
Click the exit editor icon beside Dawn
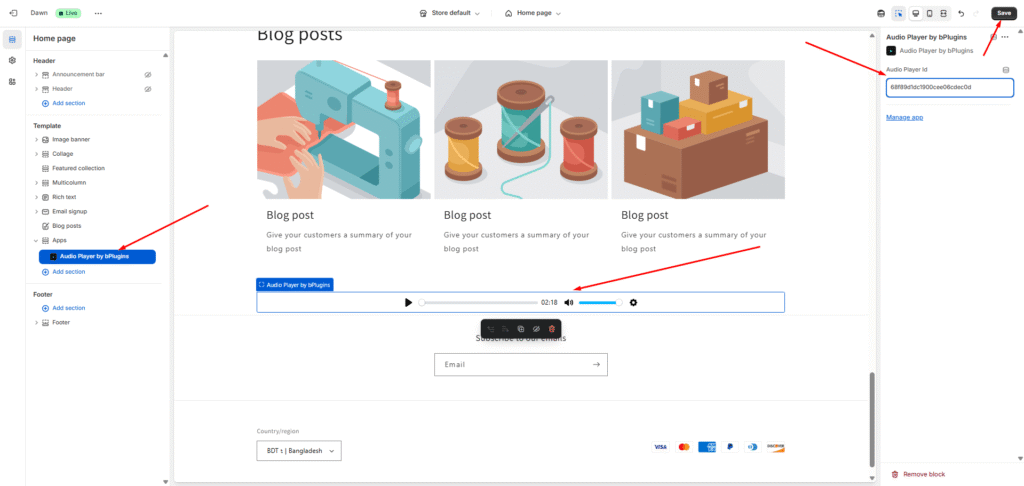tap(12, 13)
